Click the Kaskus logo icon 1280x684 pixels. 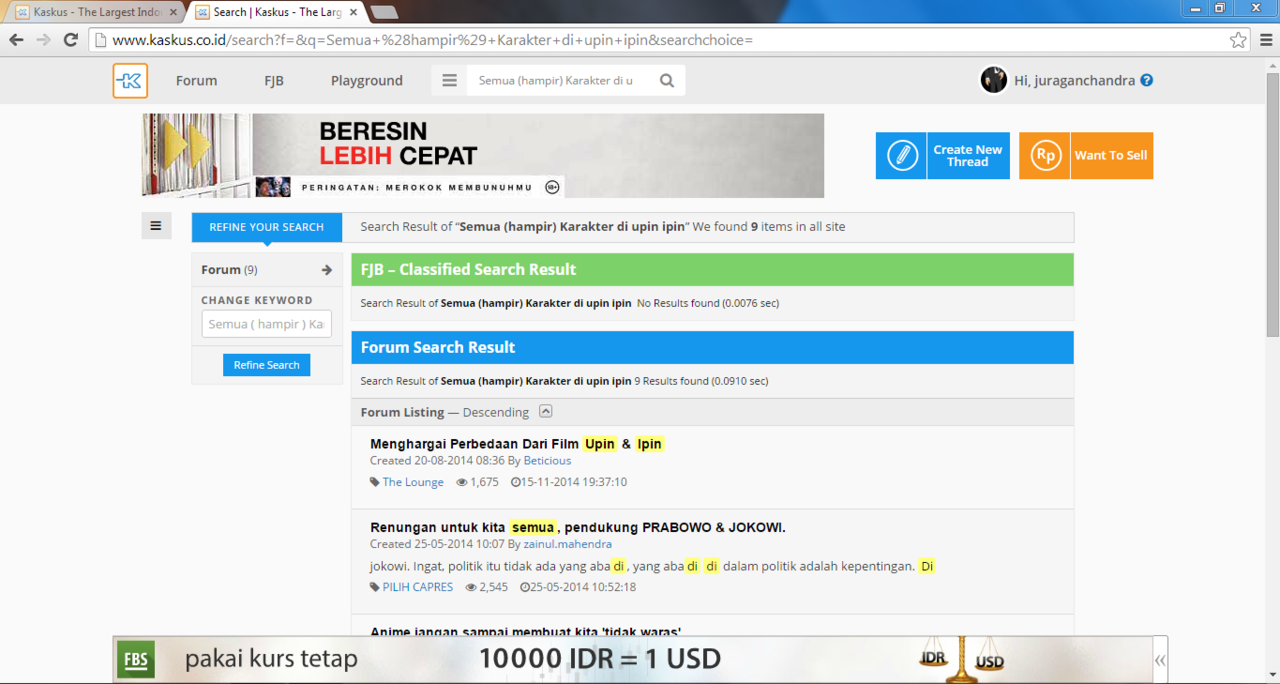point(130,81)
